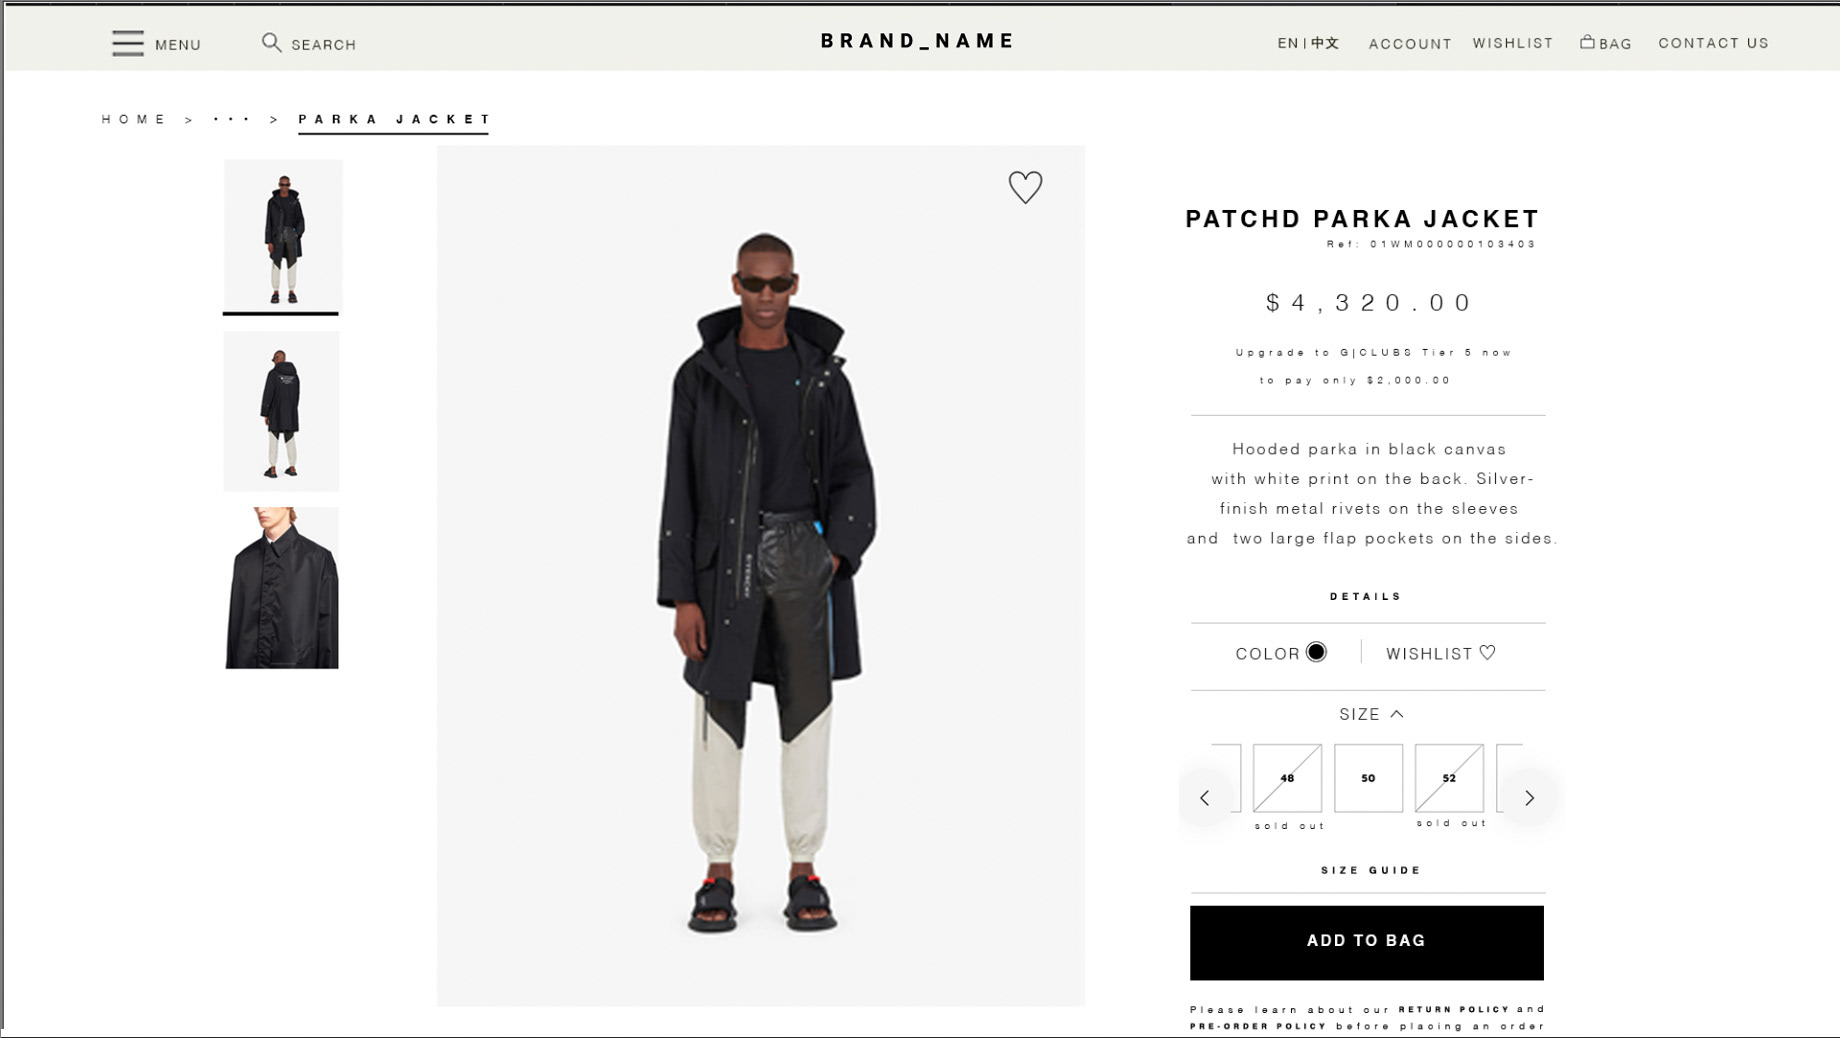Show next sizes with the right arrow
The image size is (1840, 1038).
1529,797
